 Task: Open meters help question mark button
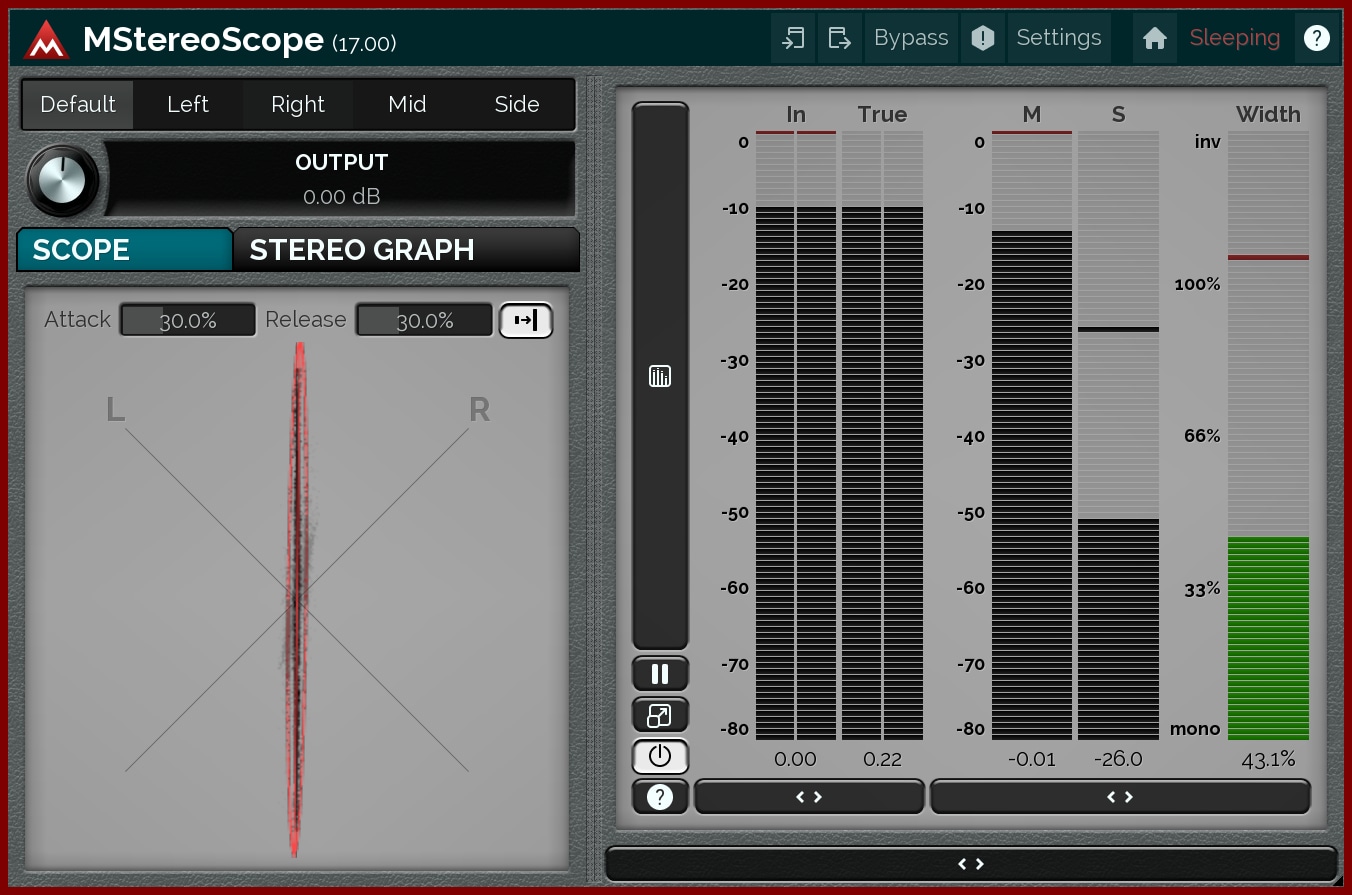point(660,797)
